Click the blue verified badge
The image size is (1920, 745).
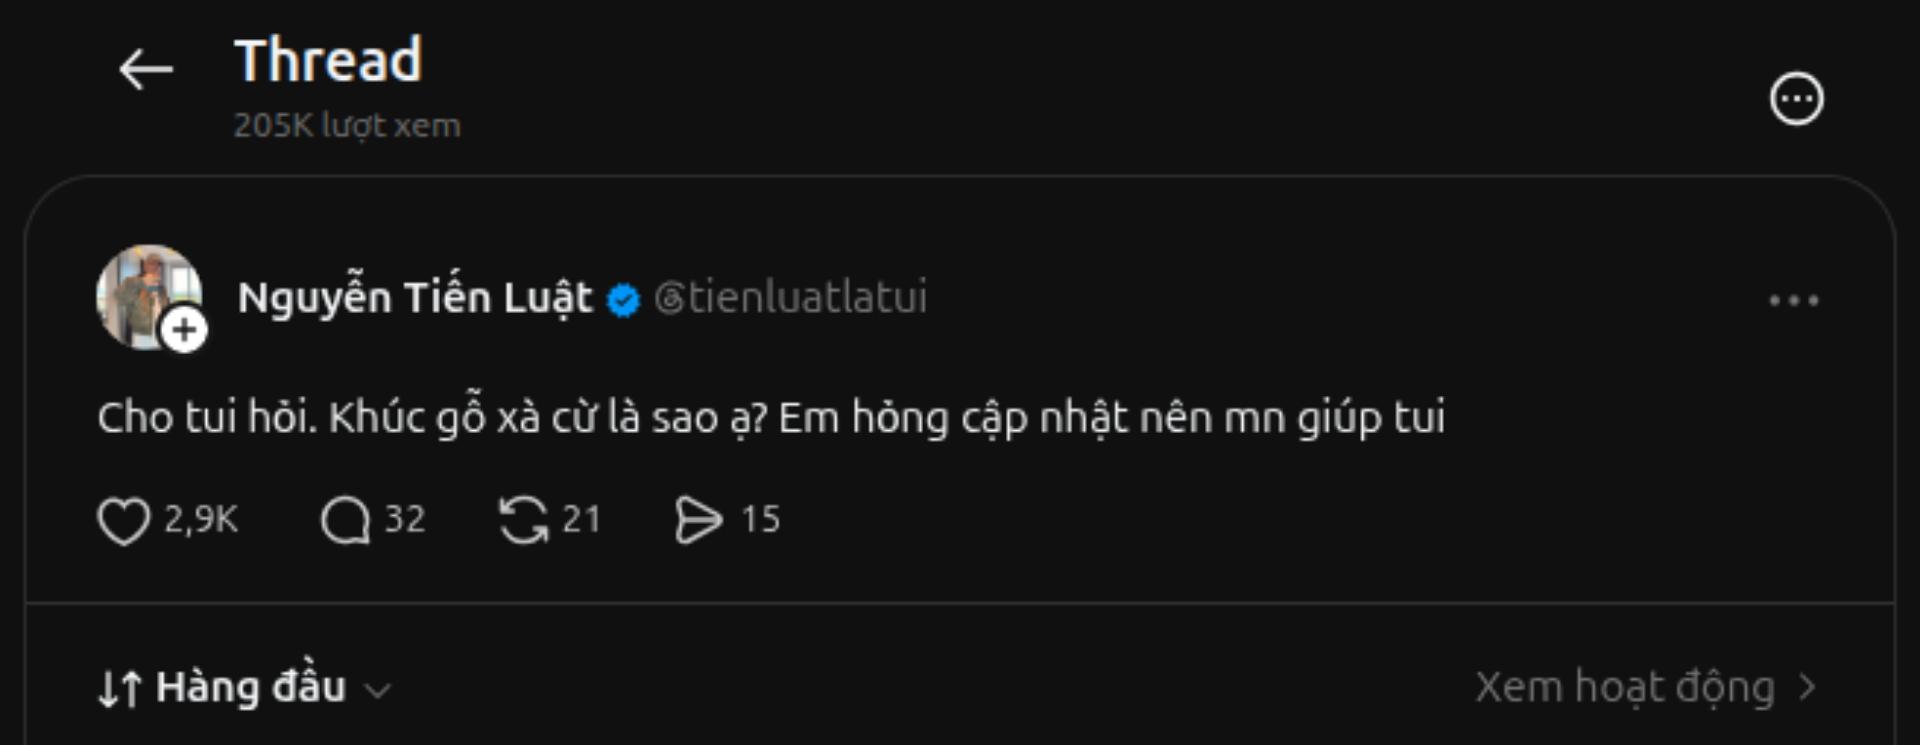pos(624,300)
